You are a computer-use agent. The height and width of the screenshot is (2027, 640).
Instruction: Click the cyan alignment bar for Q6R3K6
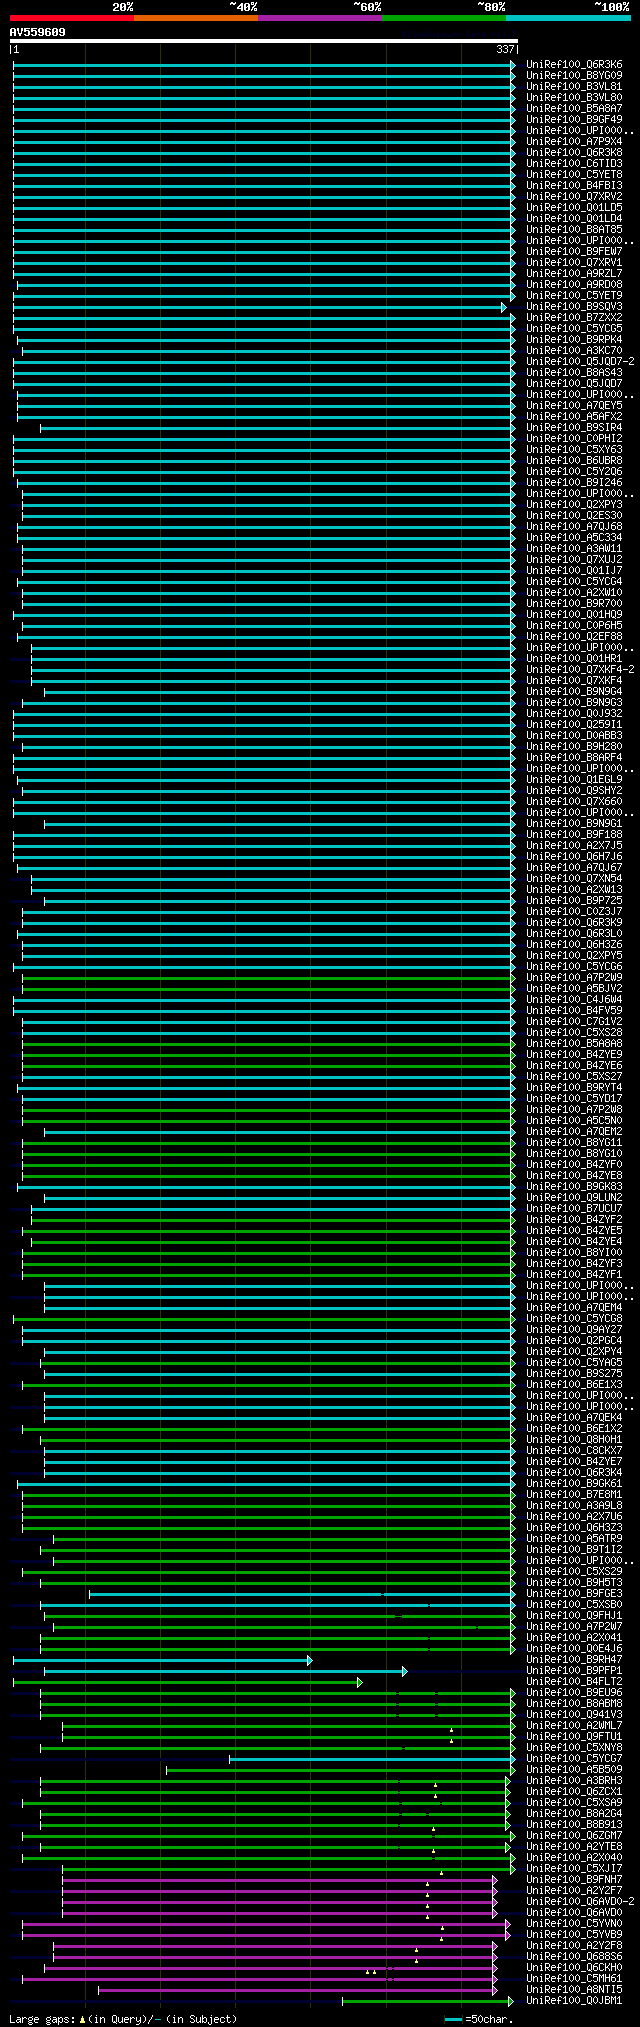[264, 65]
